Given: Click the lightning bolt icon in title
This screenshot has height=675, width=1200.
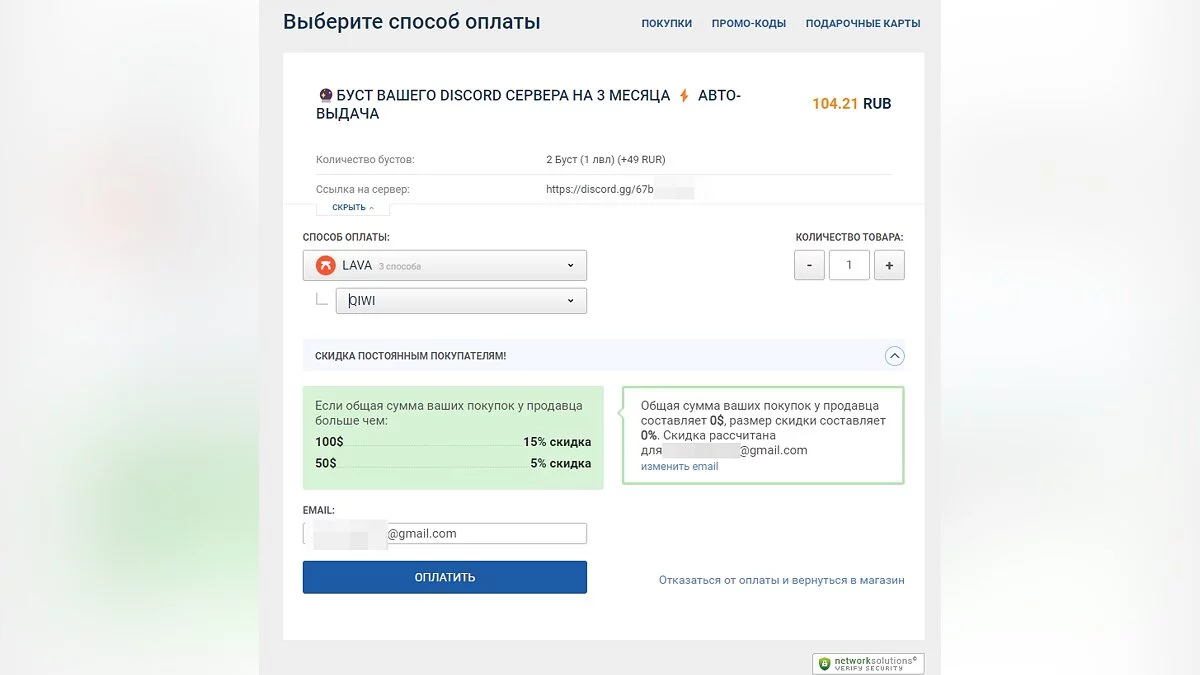Looking at the screenshot, I should 684,96.
